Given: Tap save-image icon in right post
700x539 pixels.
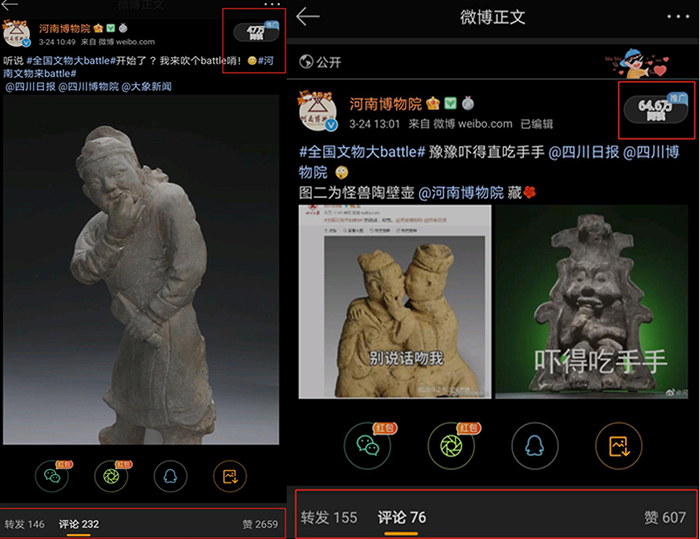Looking at the screenshot, I should 619,445.
